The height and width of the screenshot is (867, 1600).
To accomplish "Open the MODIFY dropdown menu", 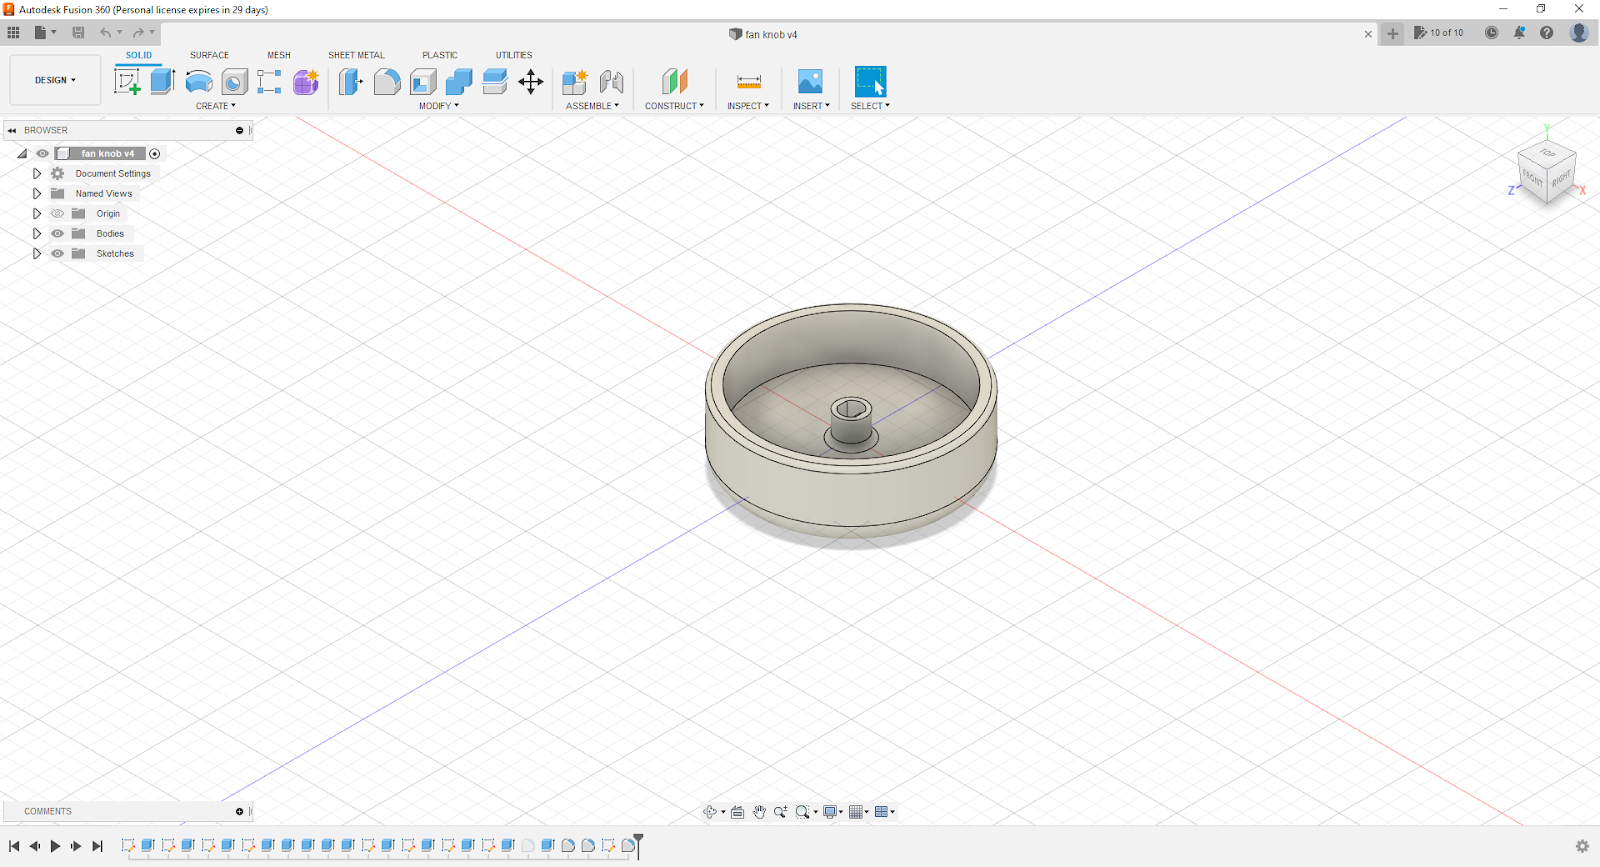I will 439,106.
